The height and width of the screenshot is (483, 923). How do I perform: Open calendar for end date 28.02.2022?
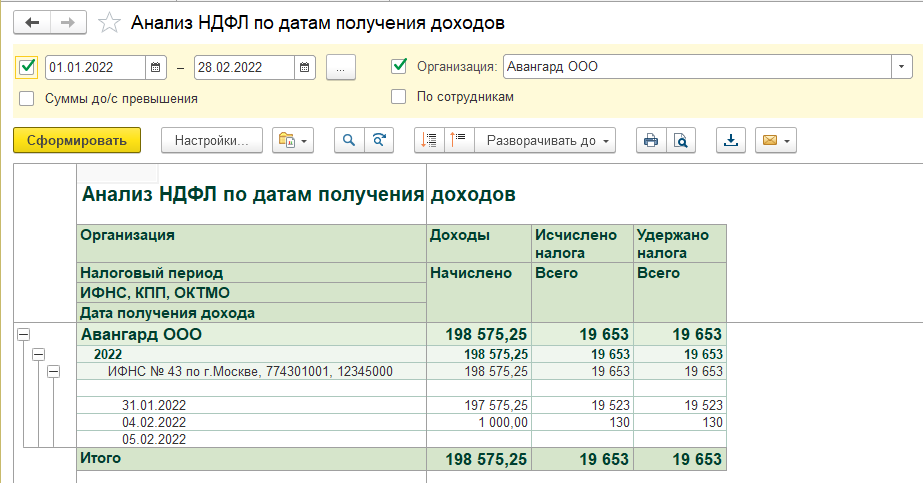(305, 68)
